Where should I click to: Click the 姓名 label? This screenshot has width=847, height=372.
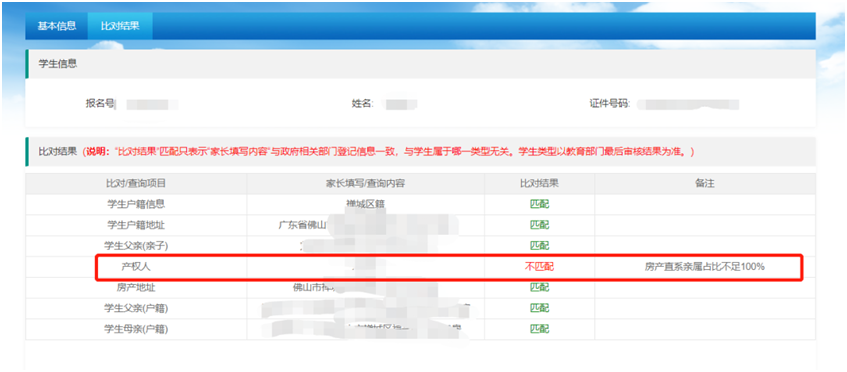pyautogui.click(x=362, y=104)
